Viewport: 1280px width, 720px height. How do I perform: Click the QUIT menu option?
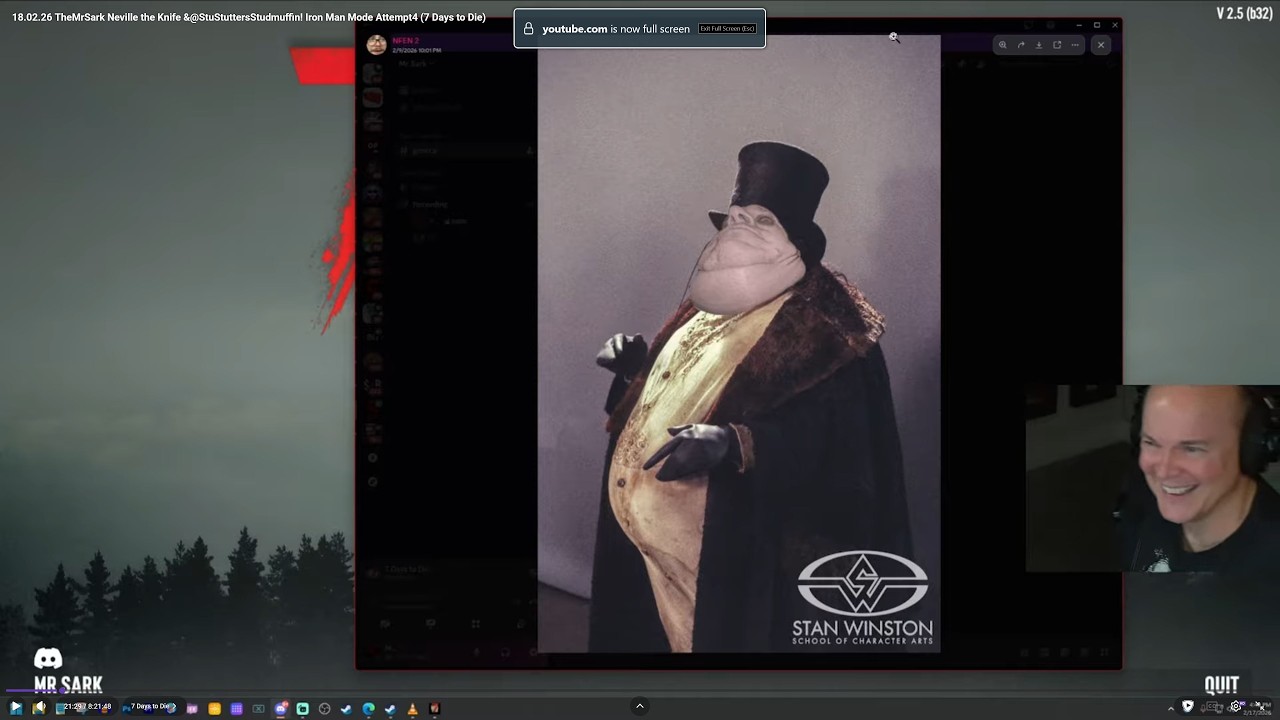point(1221,685)
